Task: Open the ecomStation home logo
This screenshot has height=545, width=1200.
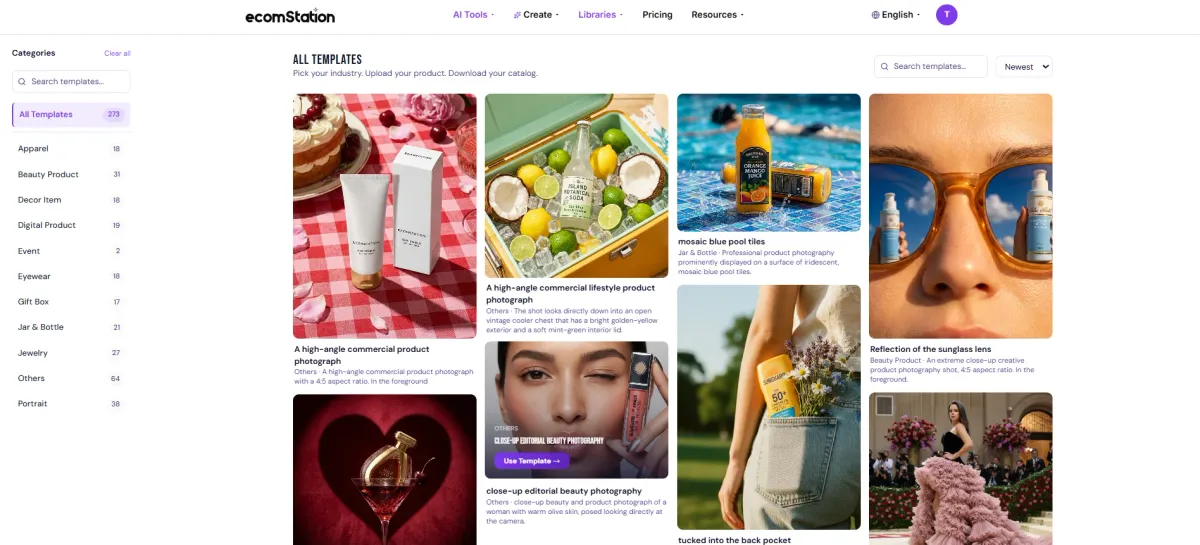Action: [x=290, y=15]
